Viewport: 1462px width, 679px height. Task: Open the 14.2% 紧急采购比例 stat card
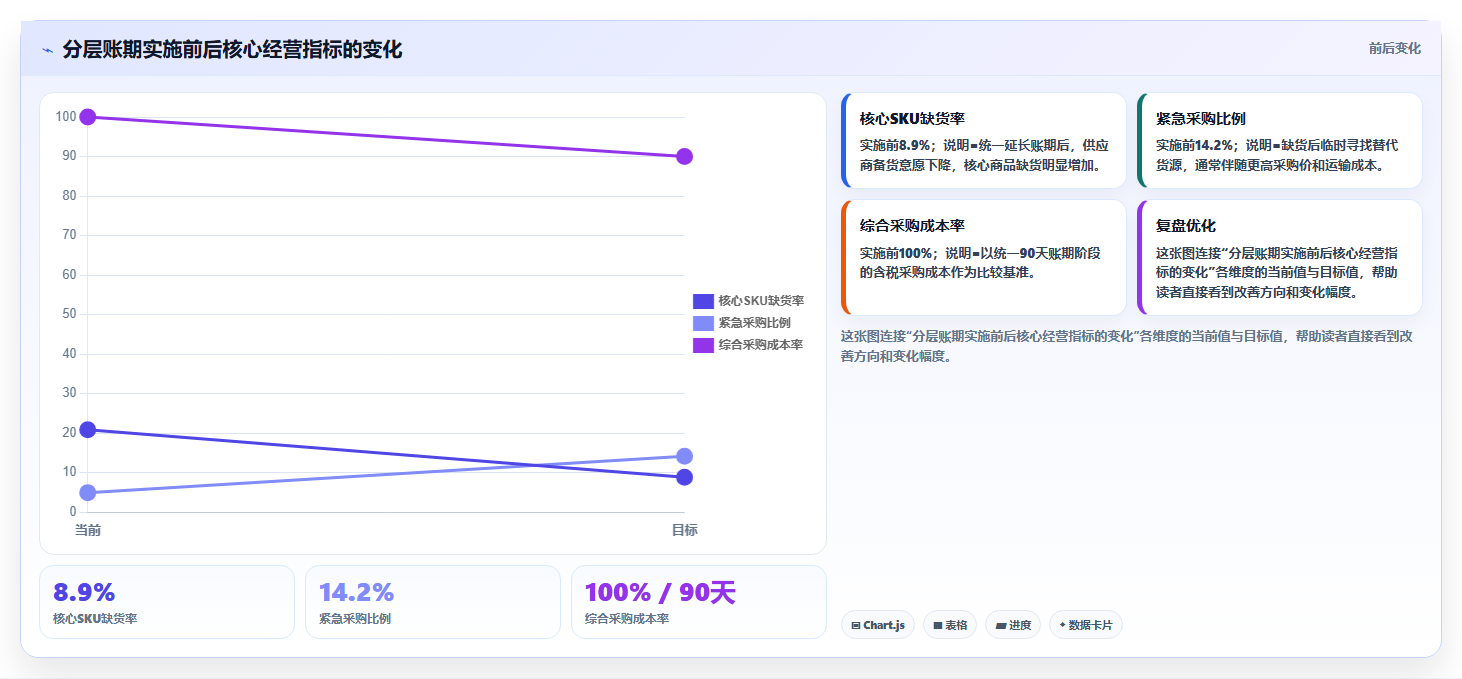click(433, 602)
